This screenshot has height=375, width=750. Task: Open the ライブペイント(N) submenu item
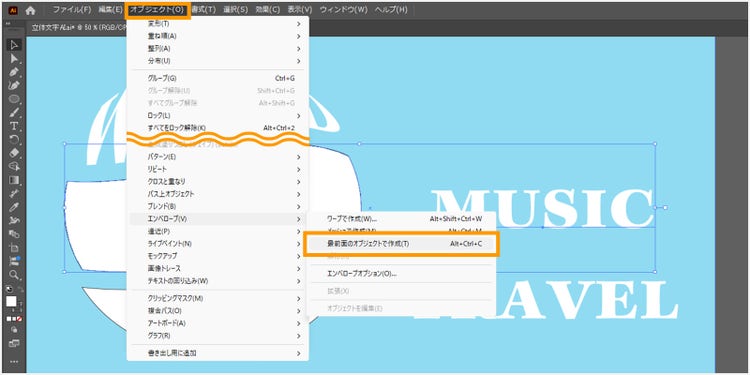[x=218, y=244]
